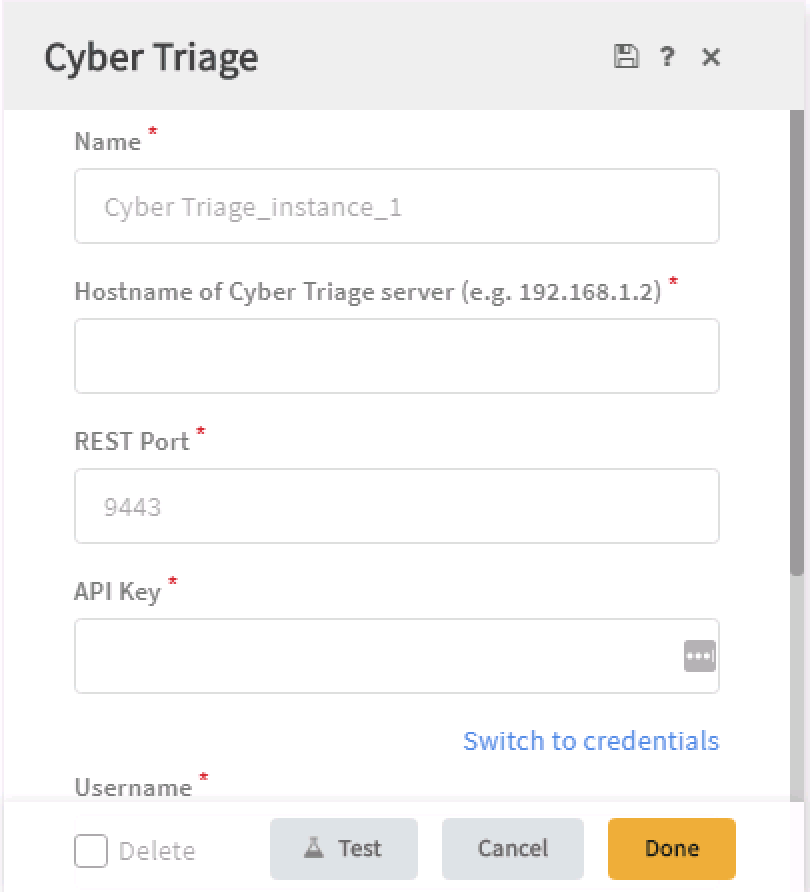Click the Cyber Triage dialog title
Image resolution: width=810 pixels, height=892 pixels.
(151, 58)
